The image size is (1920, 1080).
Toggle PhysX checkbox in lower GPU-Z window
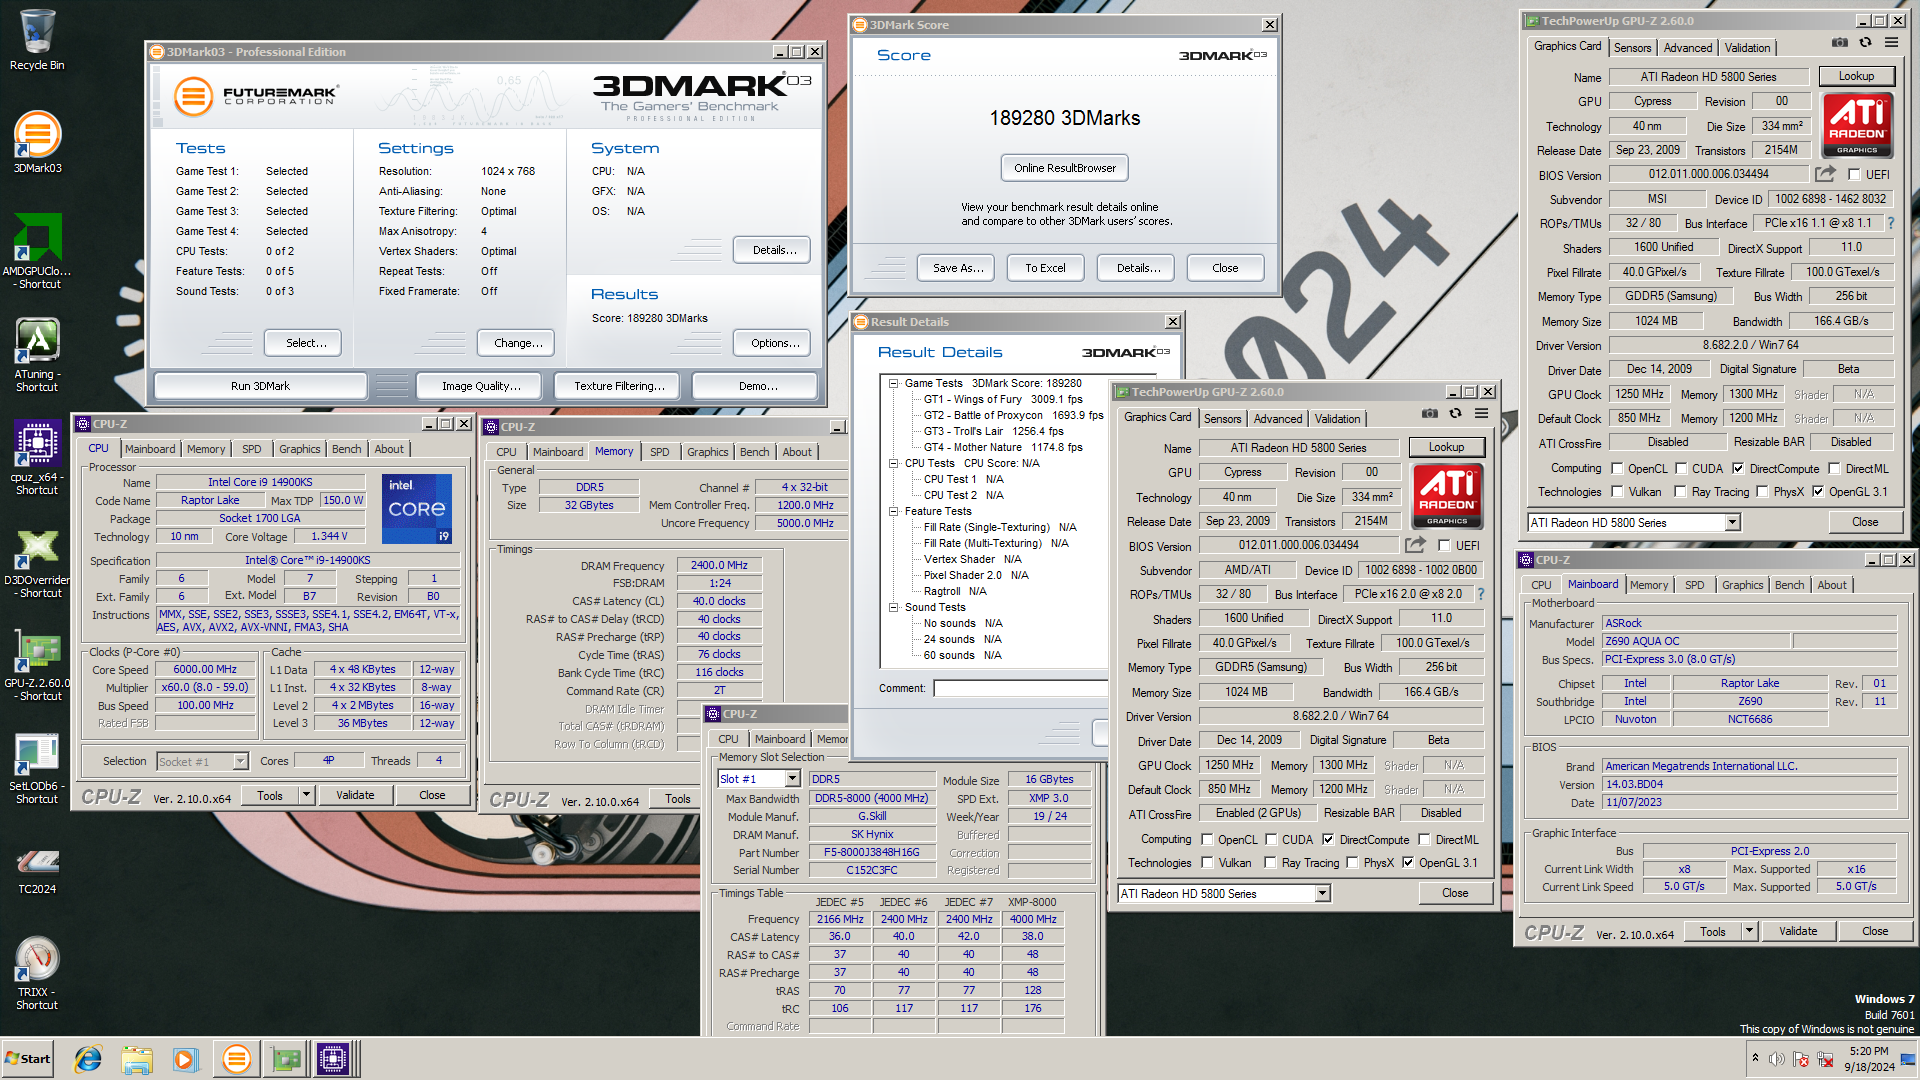click(1352, 862)
